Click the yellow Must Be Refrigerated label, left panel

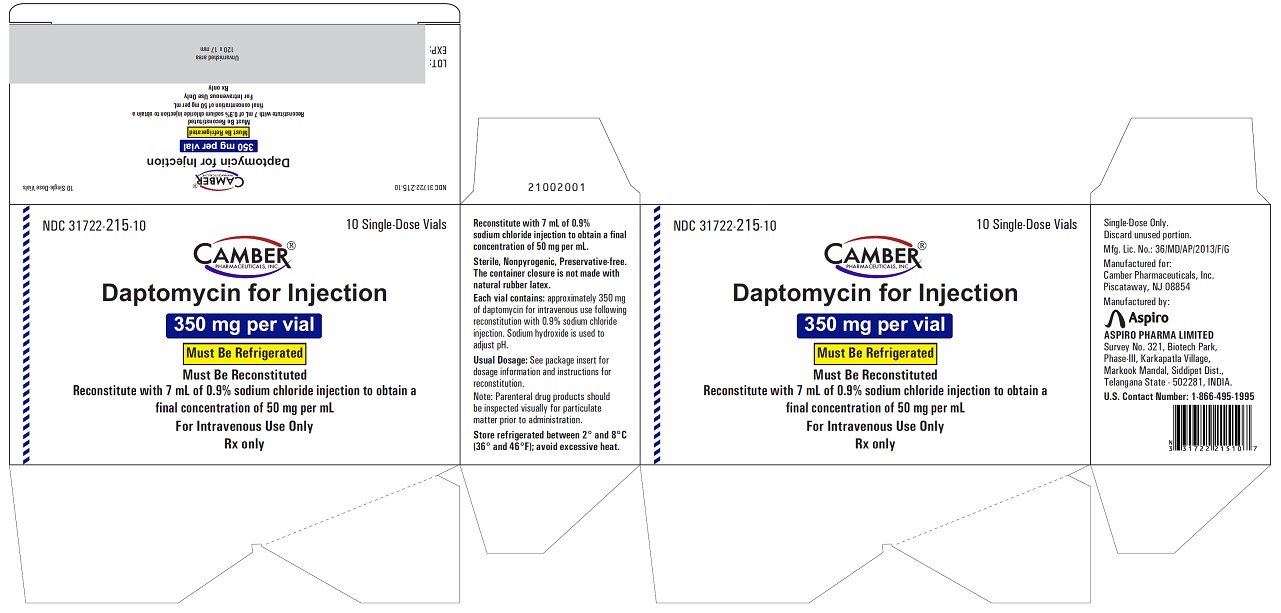point(244,353)
